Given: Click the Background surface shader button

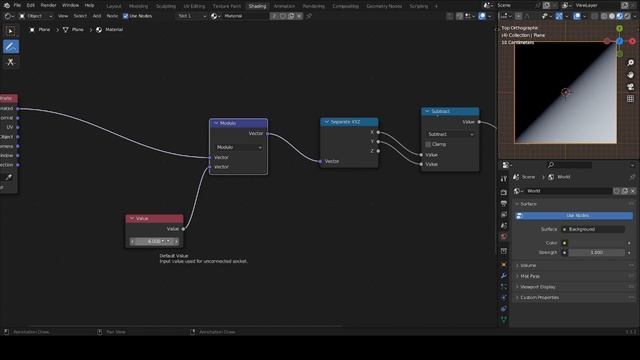Looking at the screenshot, I should 593,229.
